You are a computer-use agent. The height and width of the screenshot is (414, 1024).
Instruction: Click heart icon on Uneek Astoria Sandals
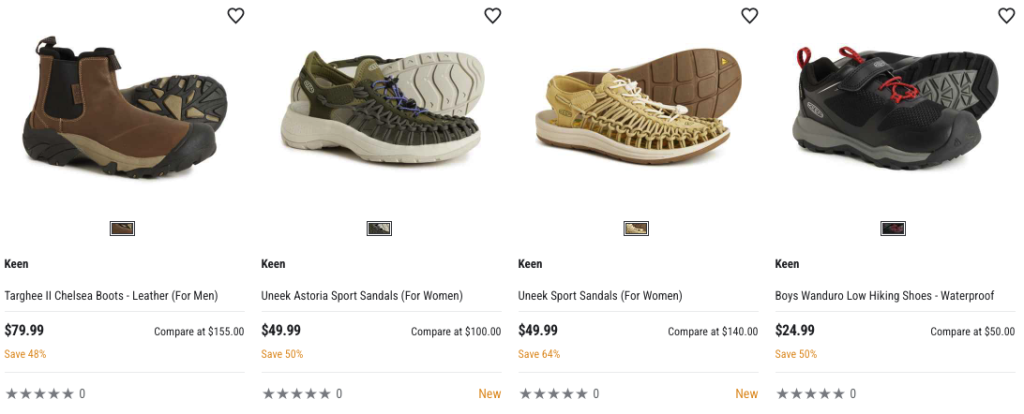pos(492,15)
